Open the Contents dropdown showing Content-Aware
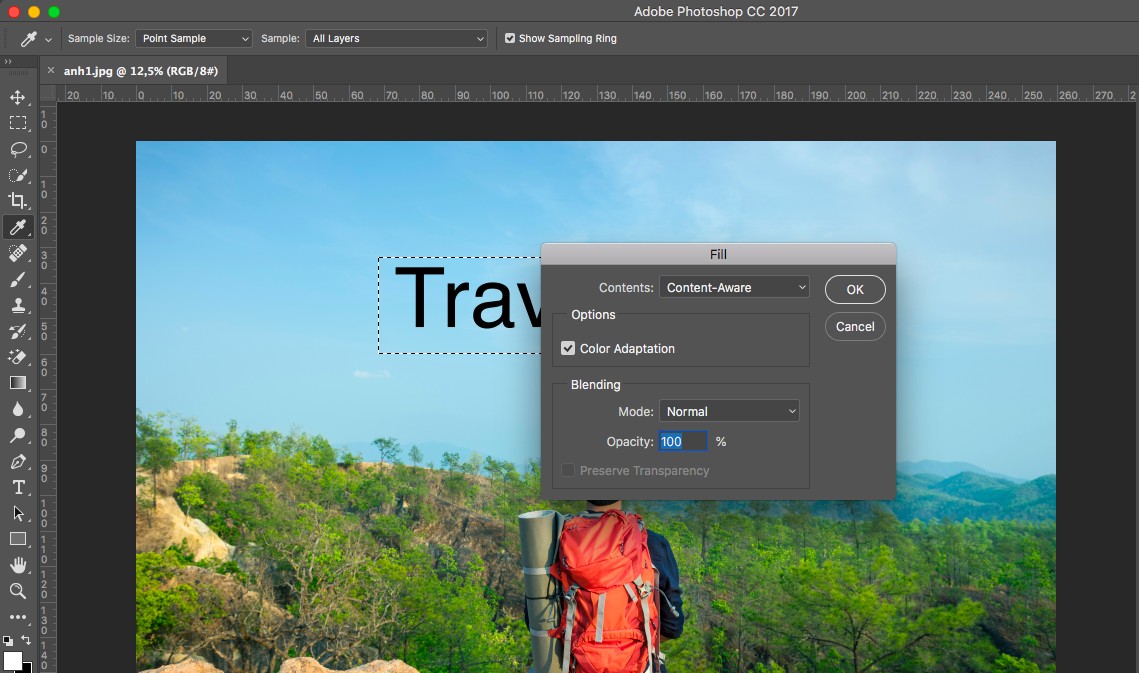The image size is (1139, 673). (x=733, y=287)
